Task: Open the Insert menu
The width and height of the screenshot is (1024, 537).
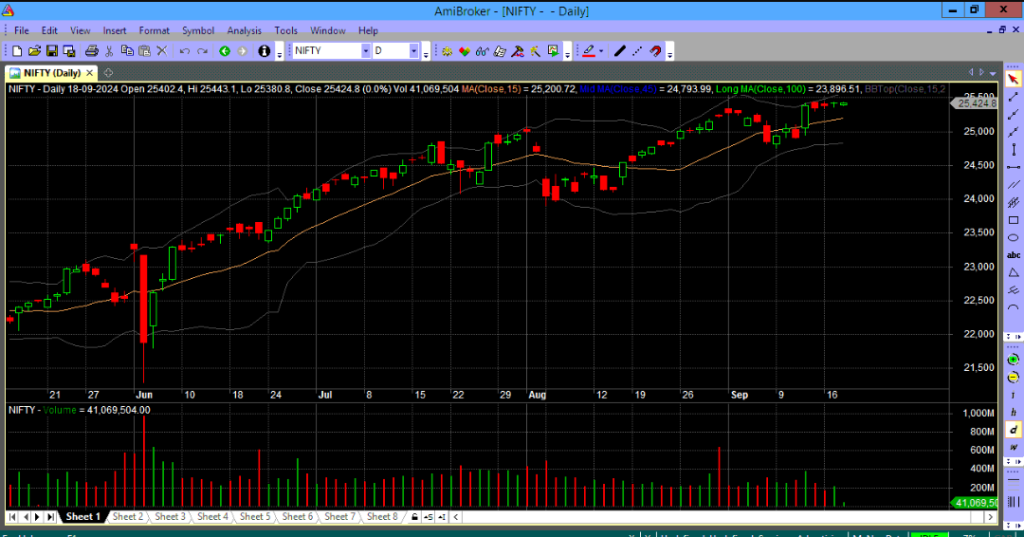Action: (x=114, y=31)
